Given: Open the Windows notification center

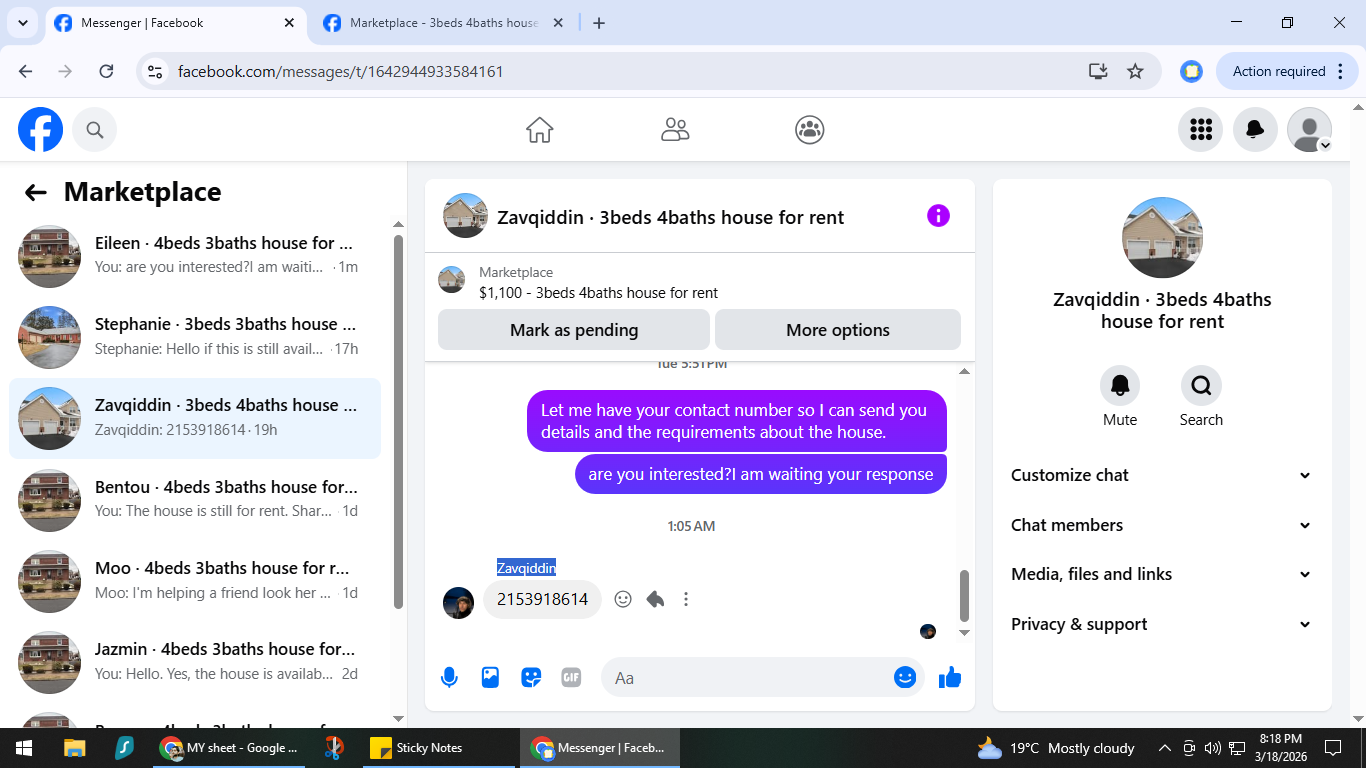Looking at the screenshot, I should [x=1333, y=748].
